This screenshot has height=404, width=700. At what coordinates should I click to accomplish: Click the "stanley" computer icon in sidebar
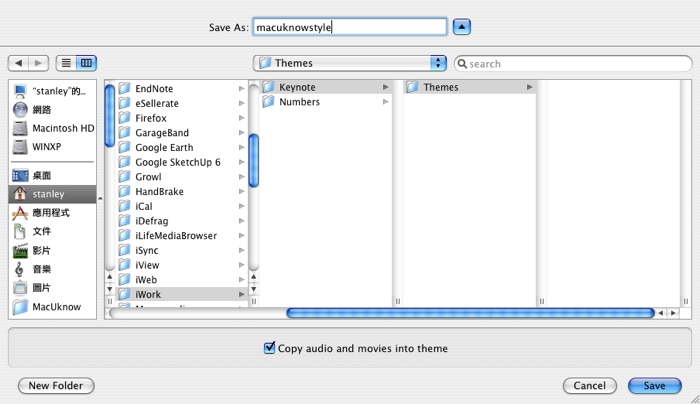(20, 91)
